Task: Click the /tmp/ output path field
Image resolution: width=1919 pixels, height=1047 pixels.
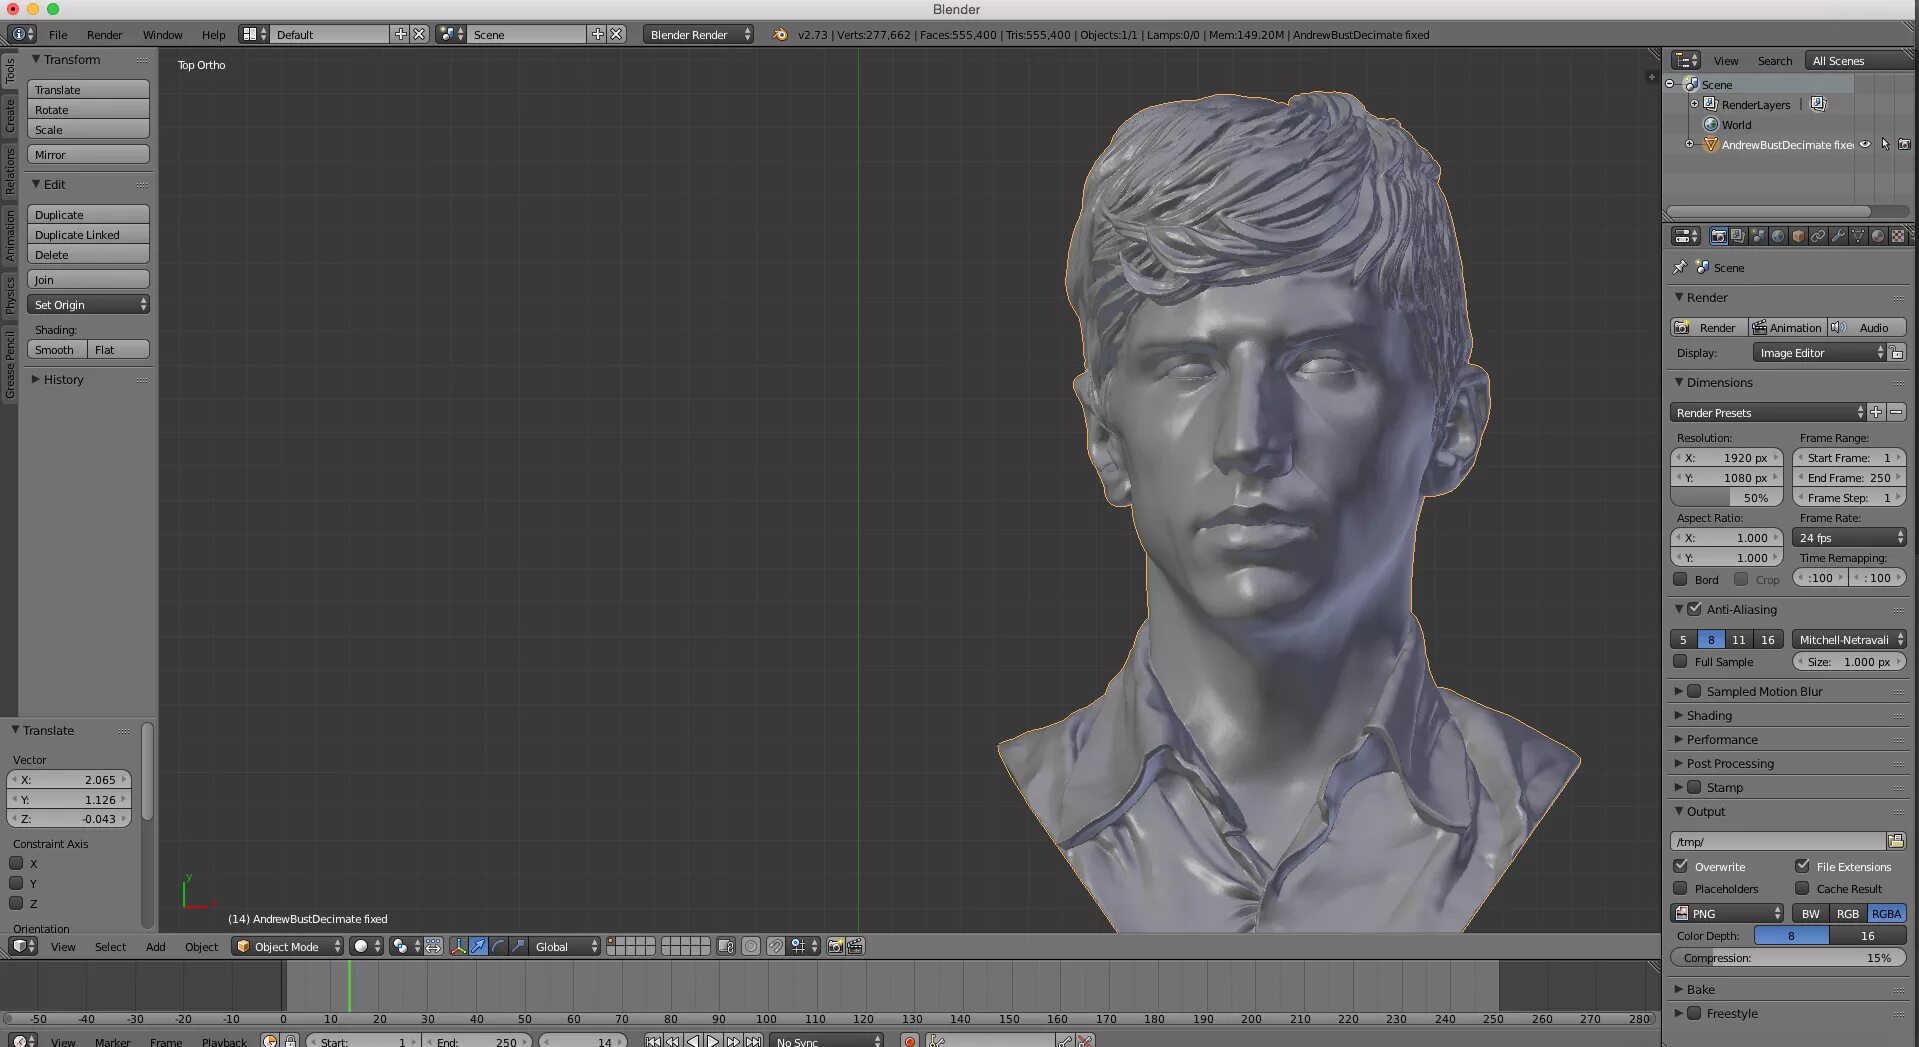Action: 1776,841
